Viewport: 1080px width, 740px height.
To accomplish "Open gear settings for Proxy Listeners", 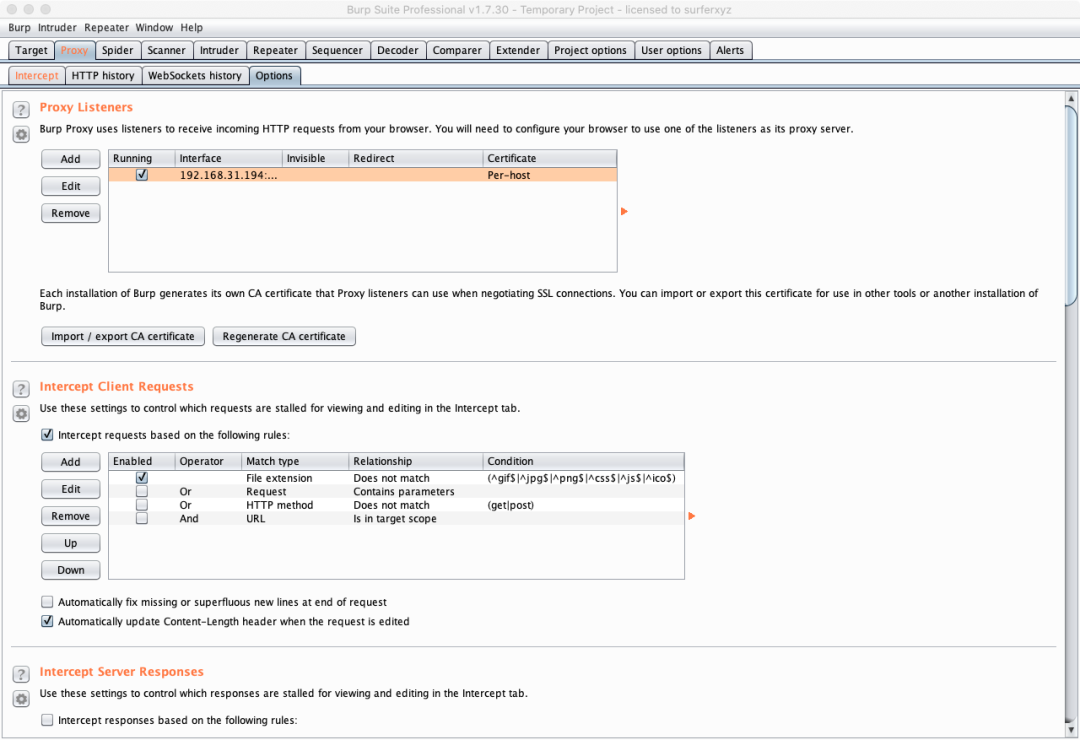I will pos(20,134).
